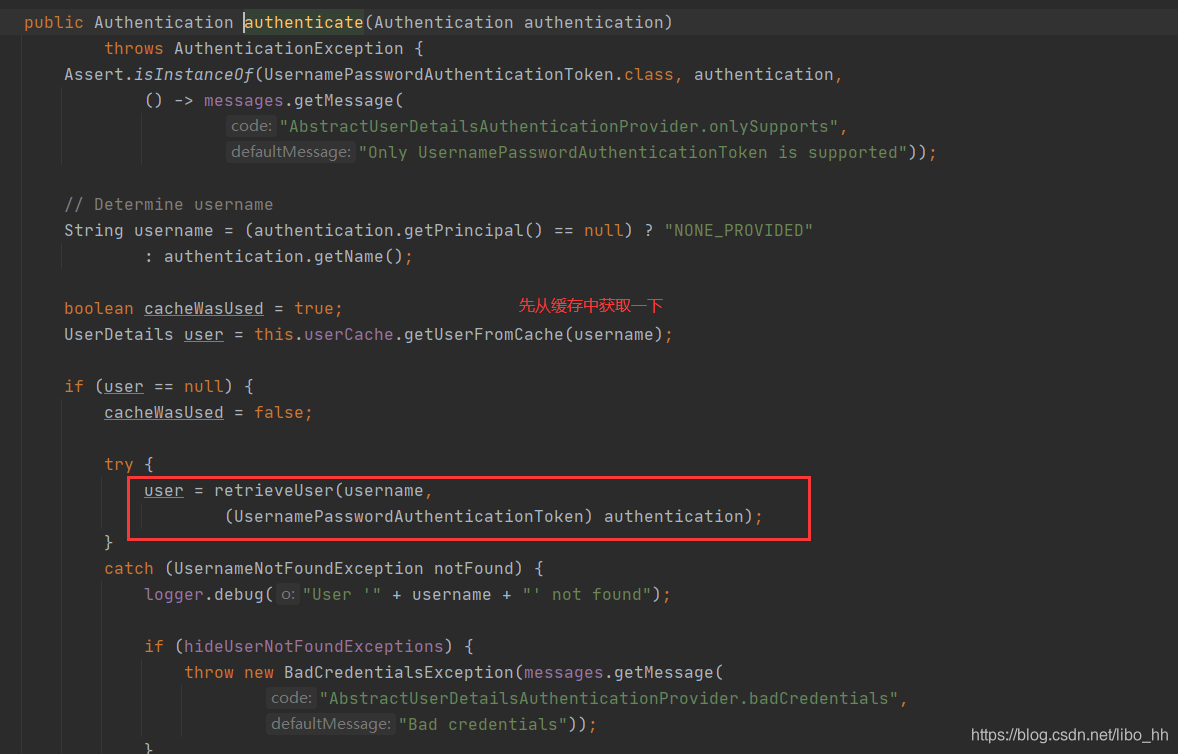Click the catch keyword
This screenshot has width=1178, height=754.
pos(128,569)
